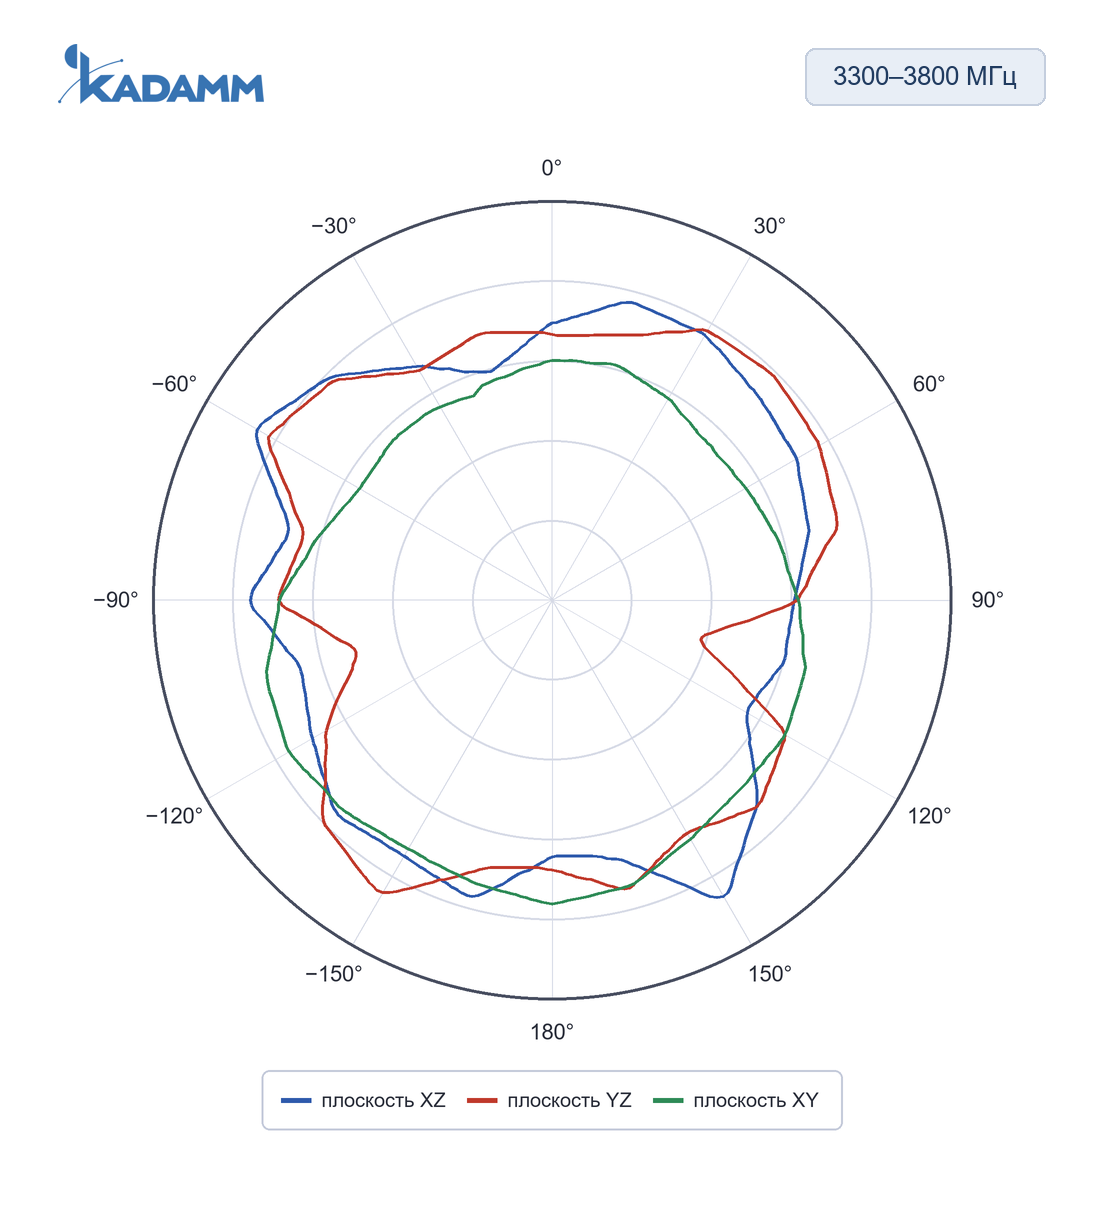Viewport: 1104px width, 1211px height.
Task: Click the −120° angle label
Action: coord(175,816)
